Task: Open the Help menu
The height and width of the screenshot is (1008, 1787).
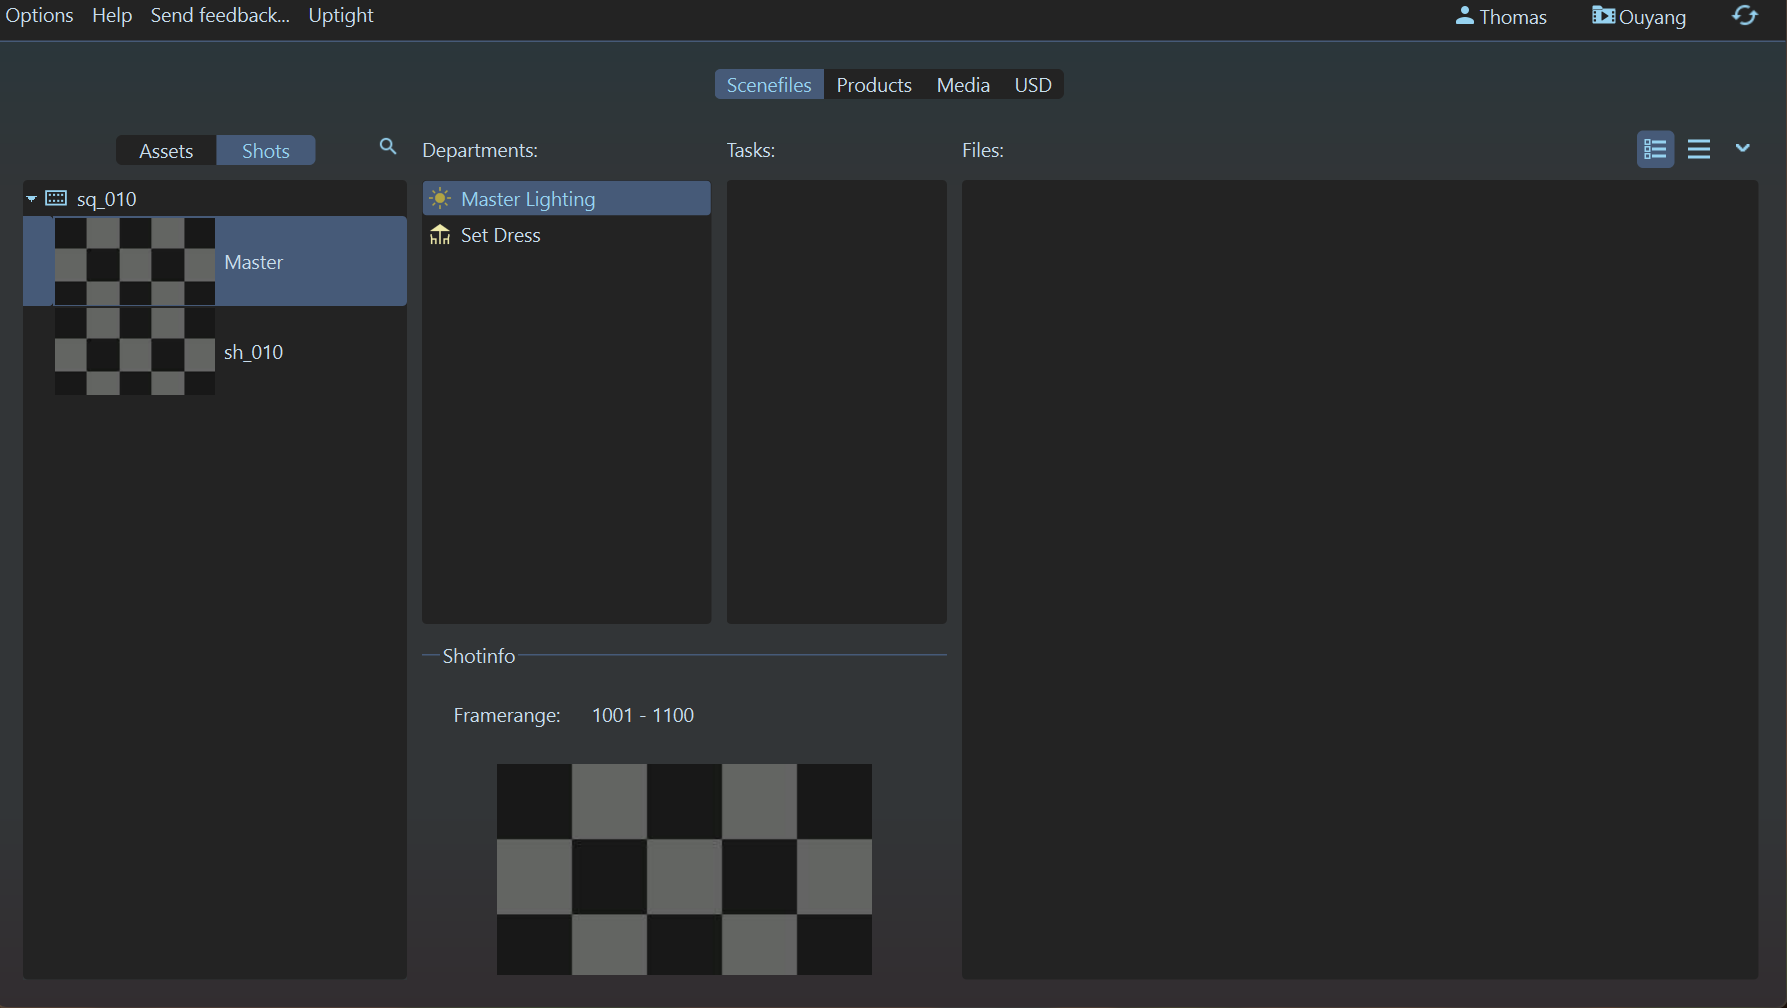Action: click(x=112, y=16)
